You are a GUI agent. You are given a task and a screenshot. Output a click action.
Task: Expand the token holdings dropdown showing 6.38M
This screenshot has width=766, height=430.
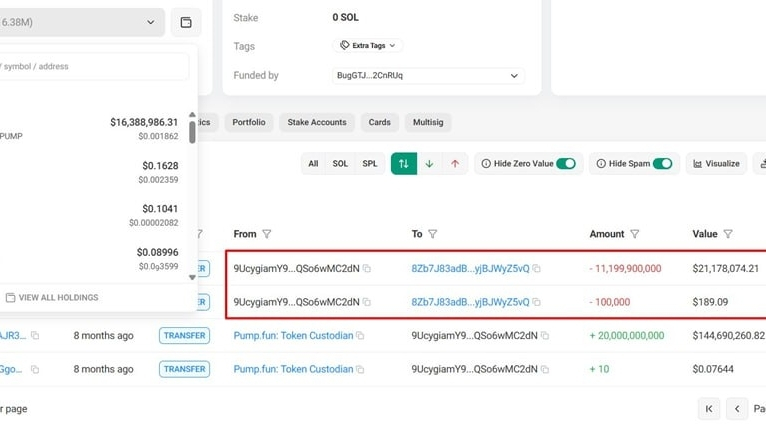pos(82,22)
